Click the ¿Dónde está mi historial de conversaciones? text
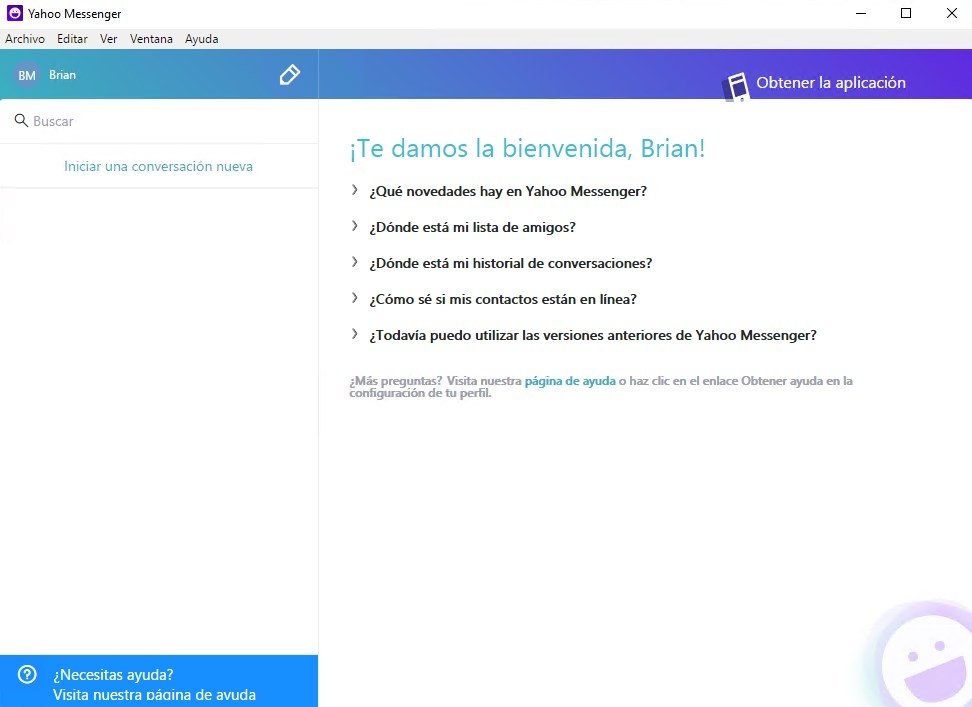Image resolution: width=972 pixels, height=707 pixels. click(x=511, y=263)
